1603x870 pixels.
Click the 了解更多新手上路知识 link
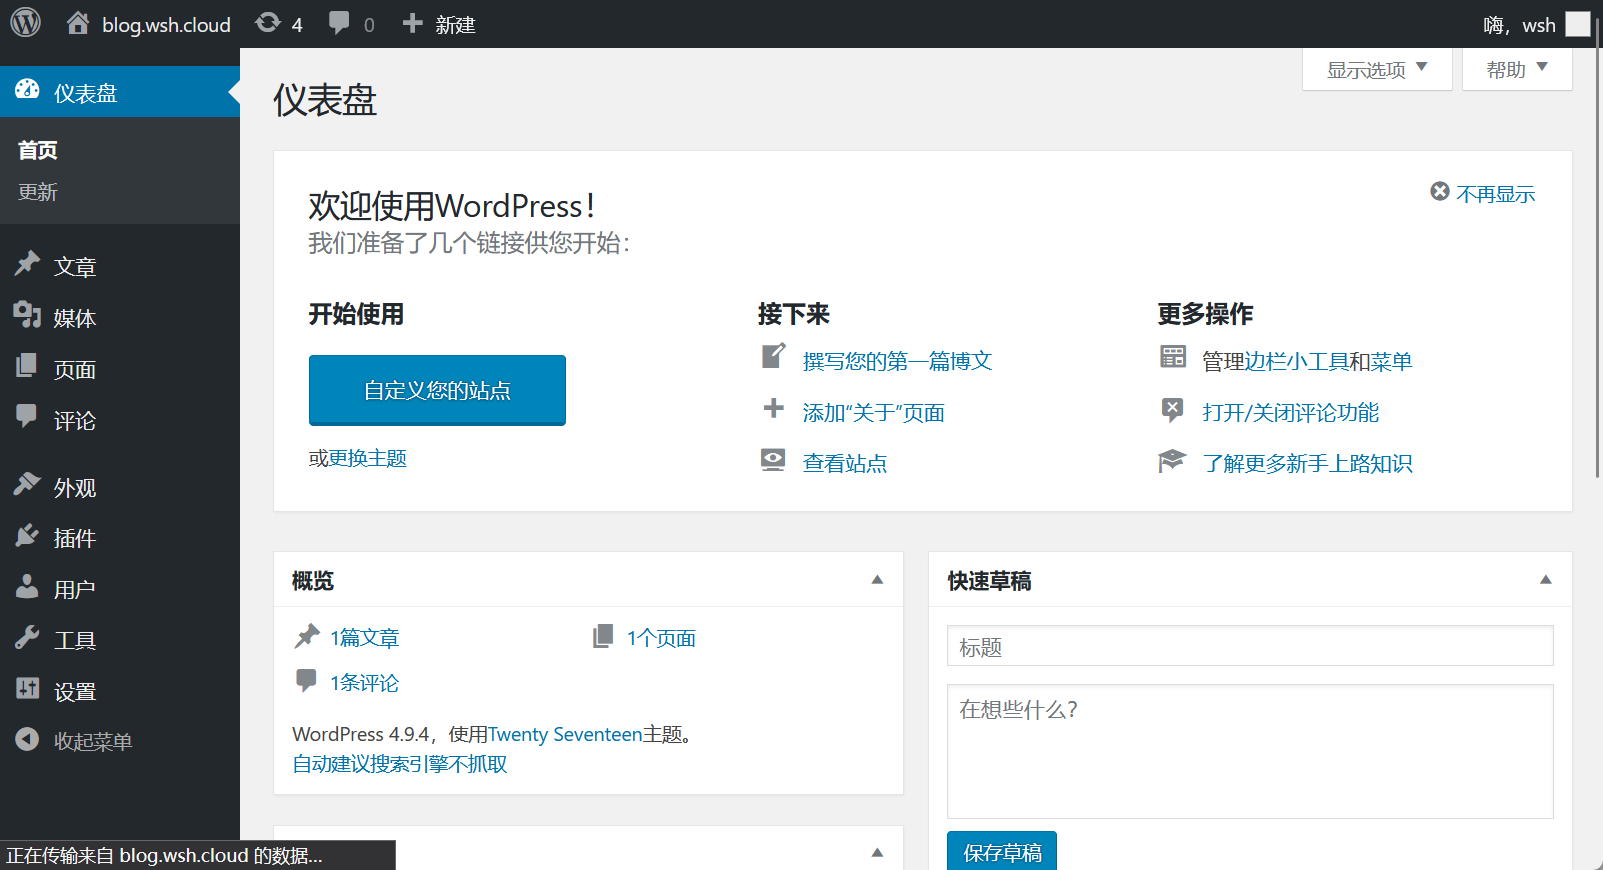click(x=1307, y=463)
